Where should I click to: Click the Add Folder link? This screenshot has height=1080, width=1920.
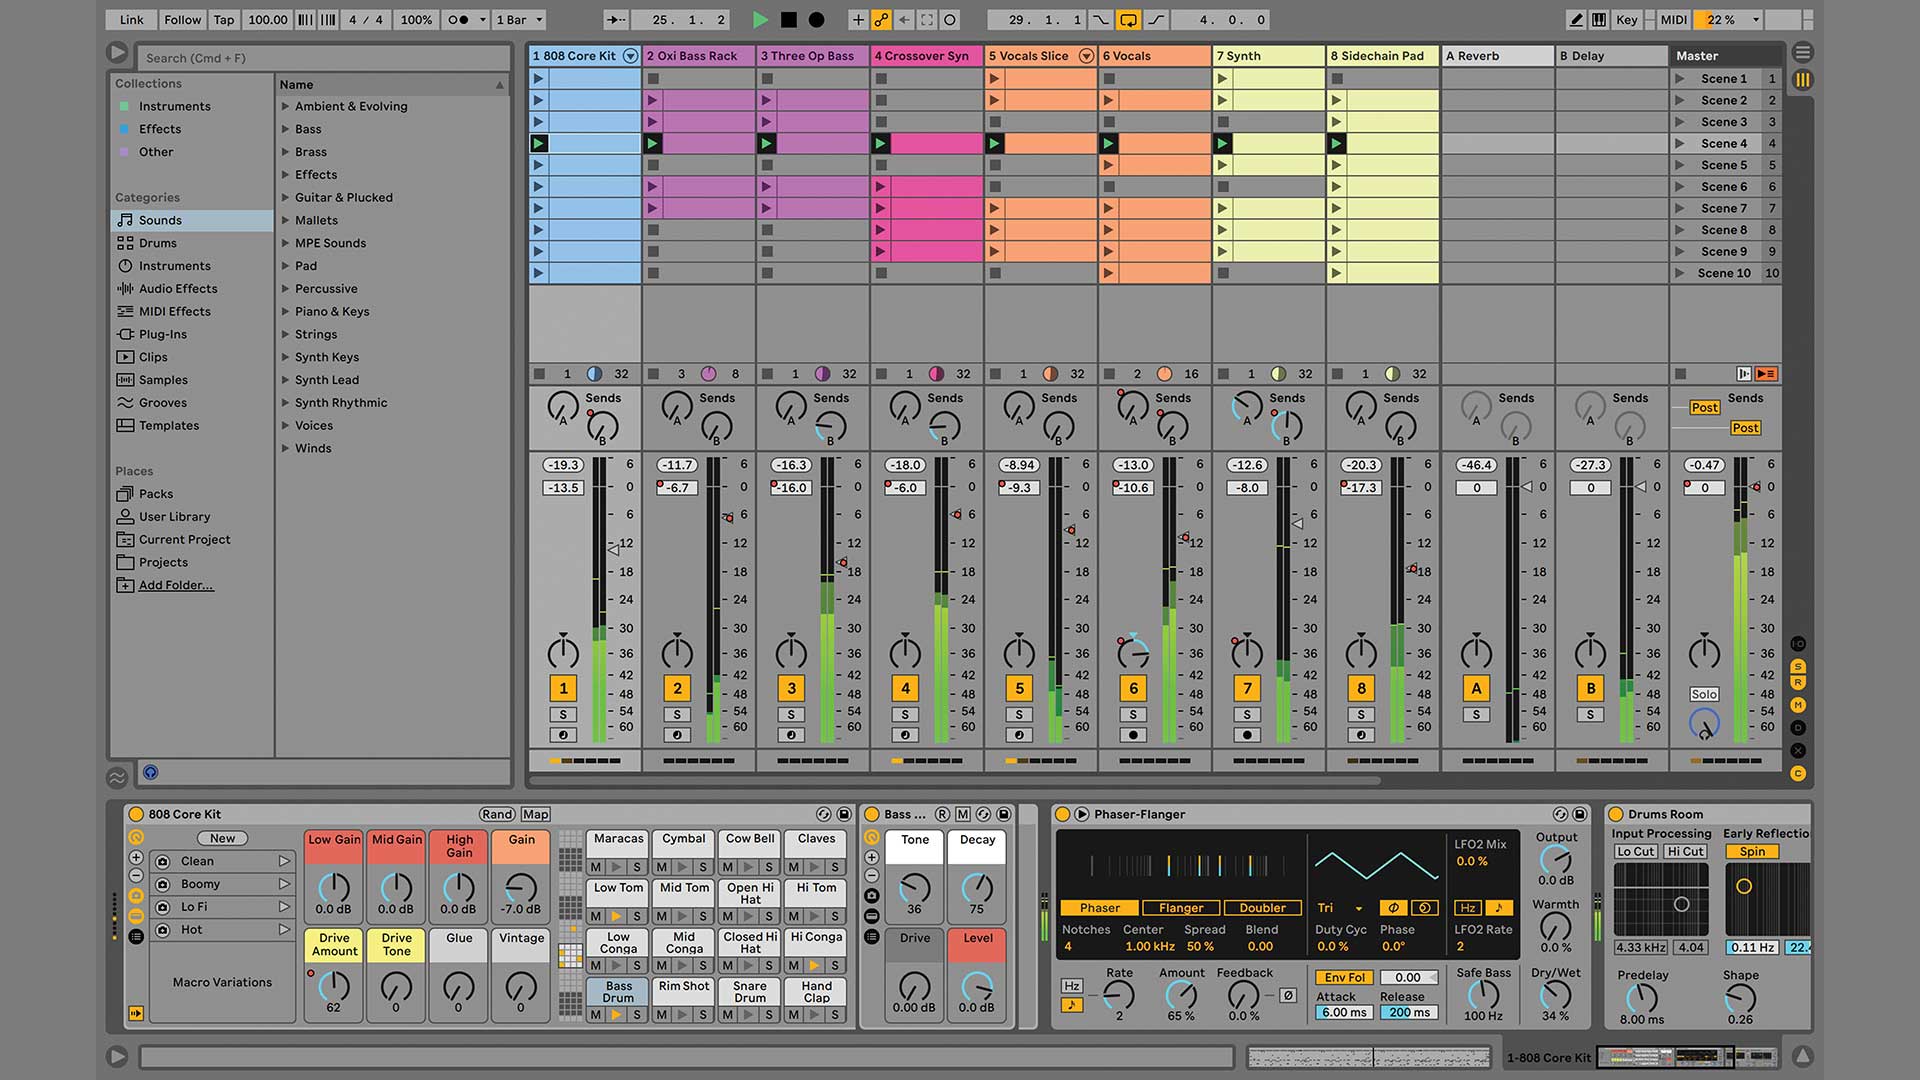click(x=175, y=585)
